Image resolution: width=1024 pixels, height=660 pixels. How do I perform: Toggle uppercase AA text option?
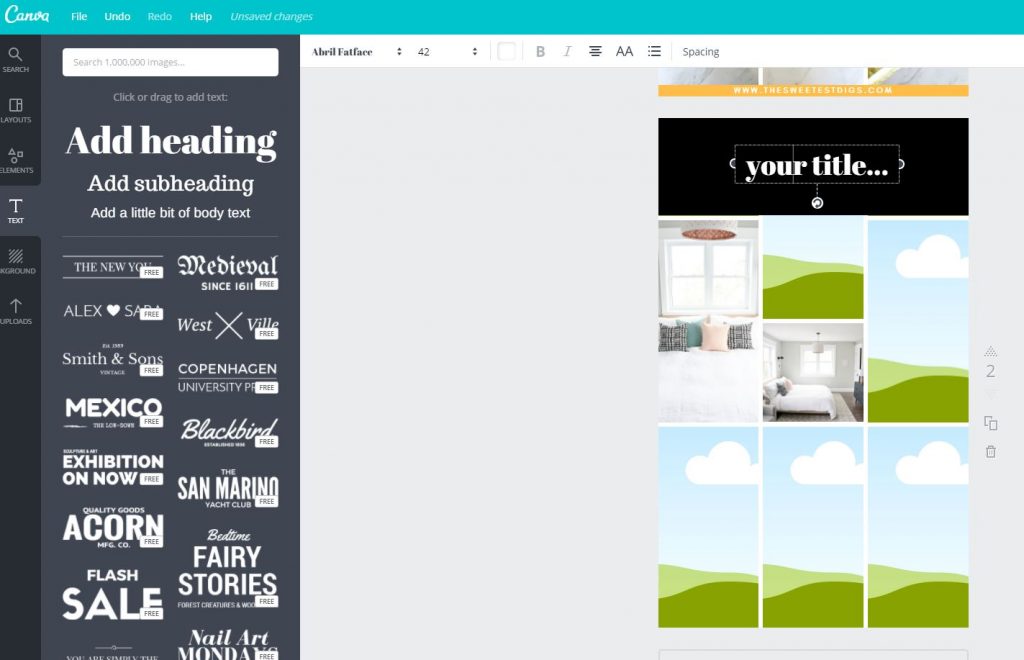point(624,51)
